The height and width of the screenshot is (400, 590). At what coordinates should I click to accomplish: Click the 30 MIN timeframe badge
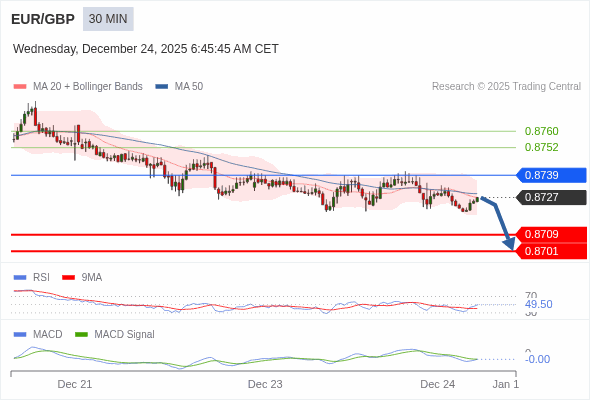[108, 19]
